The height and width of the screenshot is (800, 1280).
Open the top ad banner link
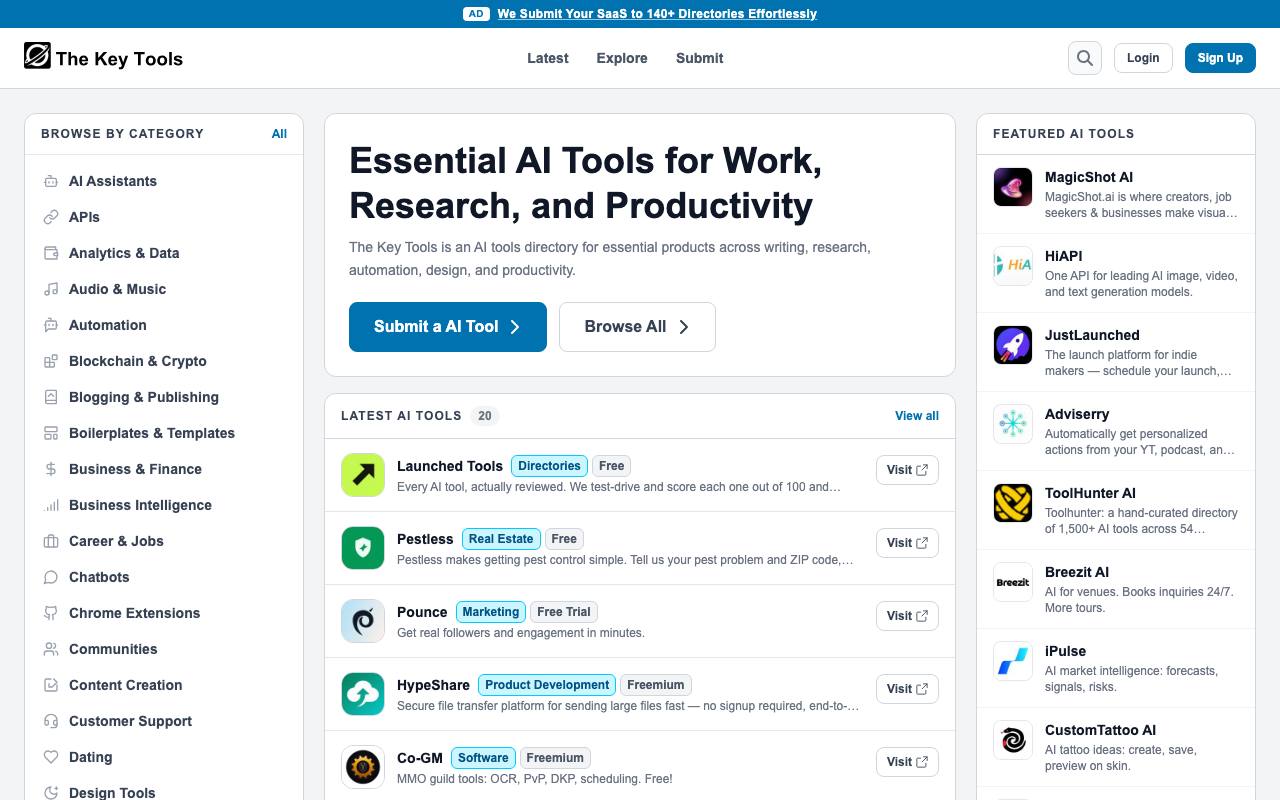tap(657, 14)
